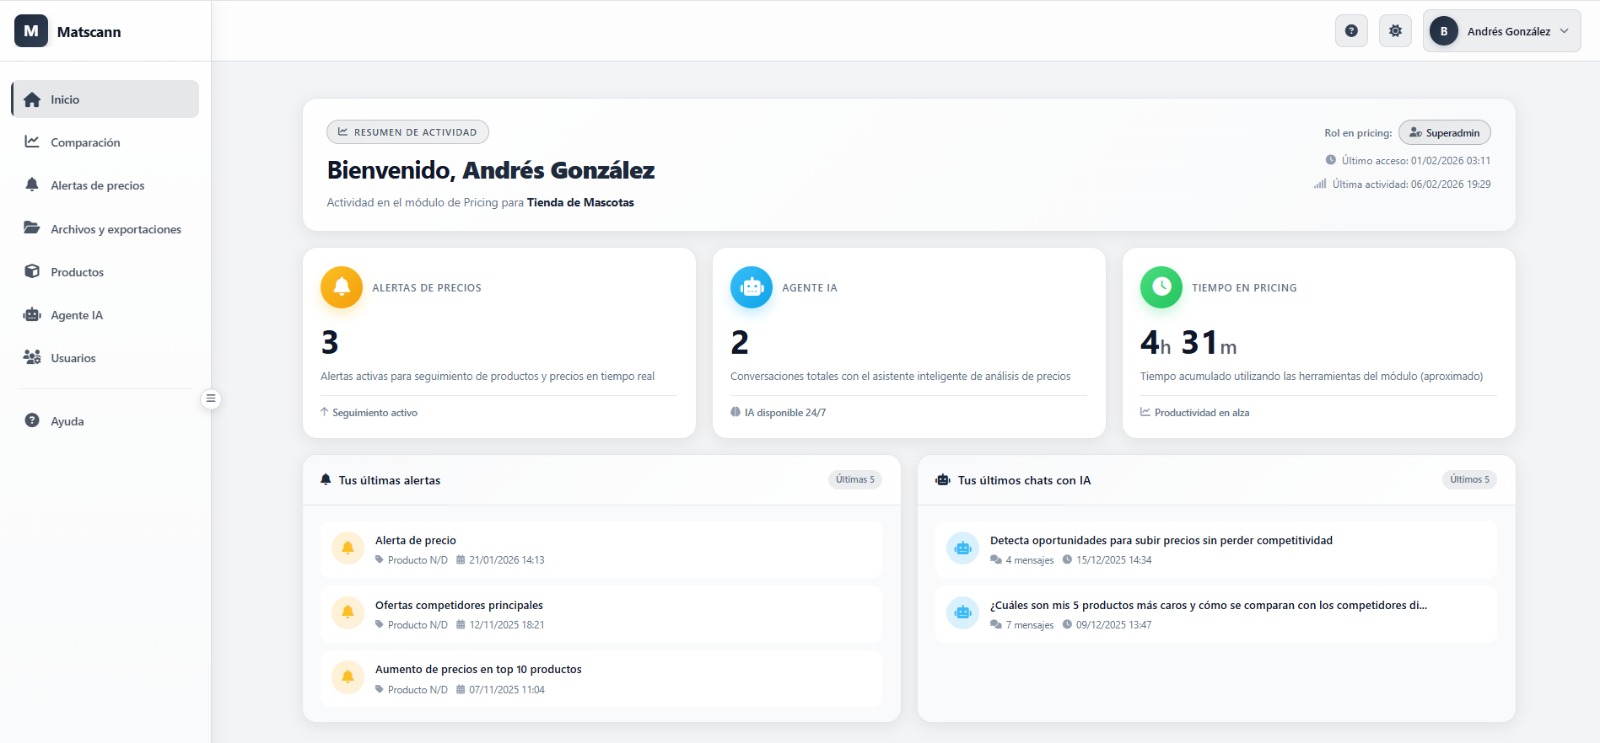Image resolution: width=1600 pixels, height=743 pixels.
Task: Open Agente IA sidebar item
Action: pos(105,315)
